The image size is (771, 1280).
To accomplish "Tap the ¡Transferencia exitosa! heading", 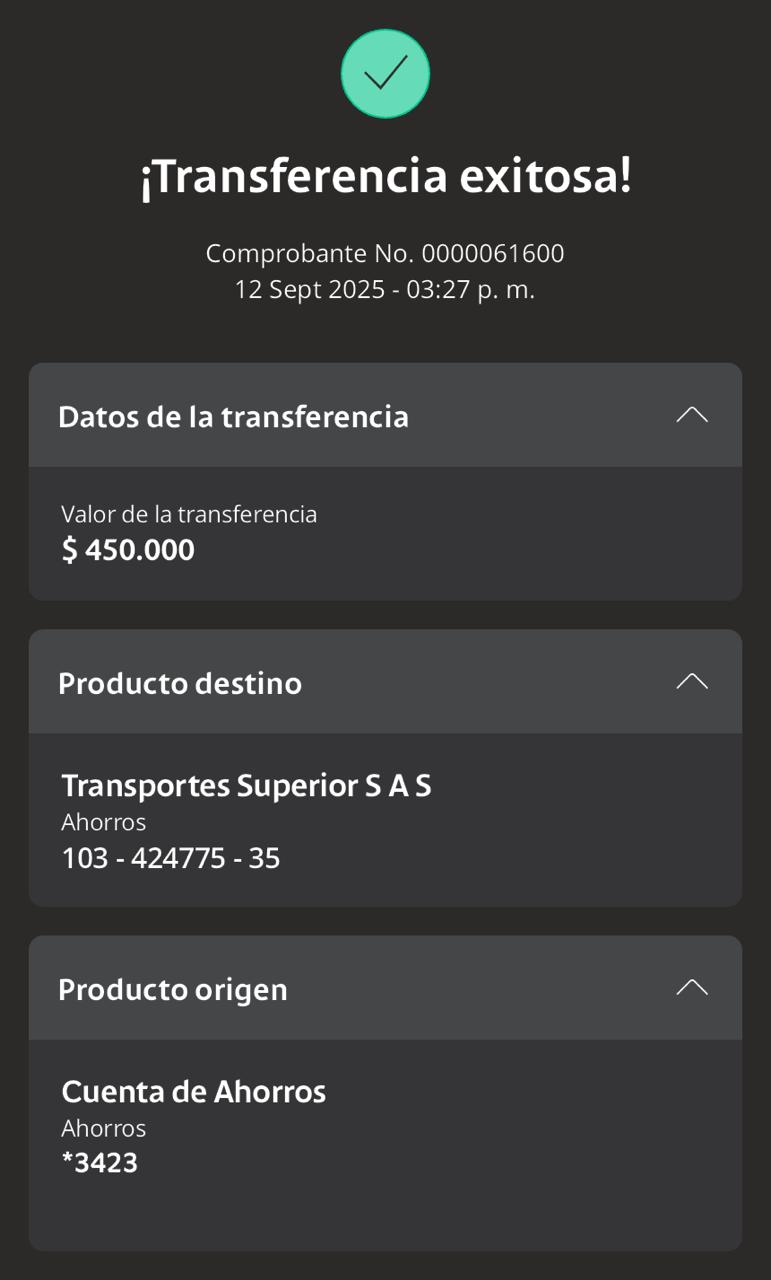I will coord(385,178).
